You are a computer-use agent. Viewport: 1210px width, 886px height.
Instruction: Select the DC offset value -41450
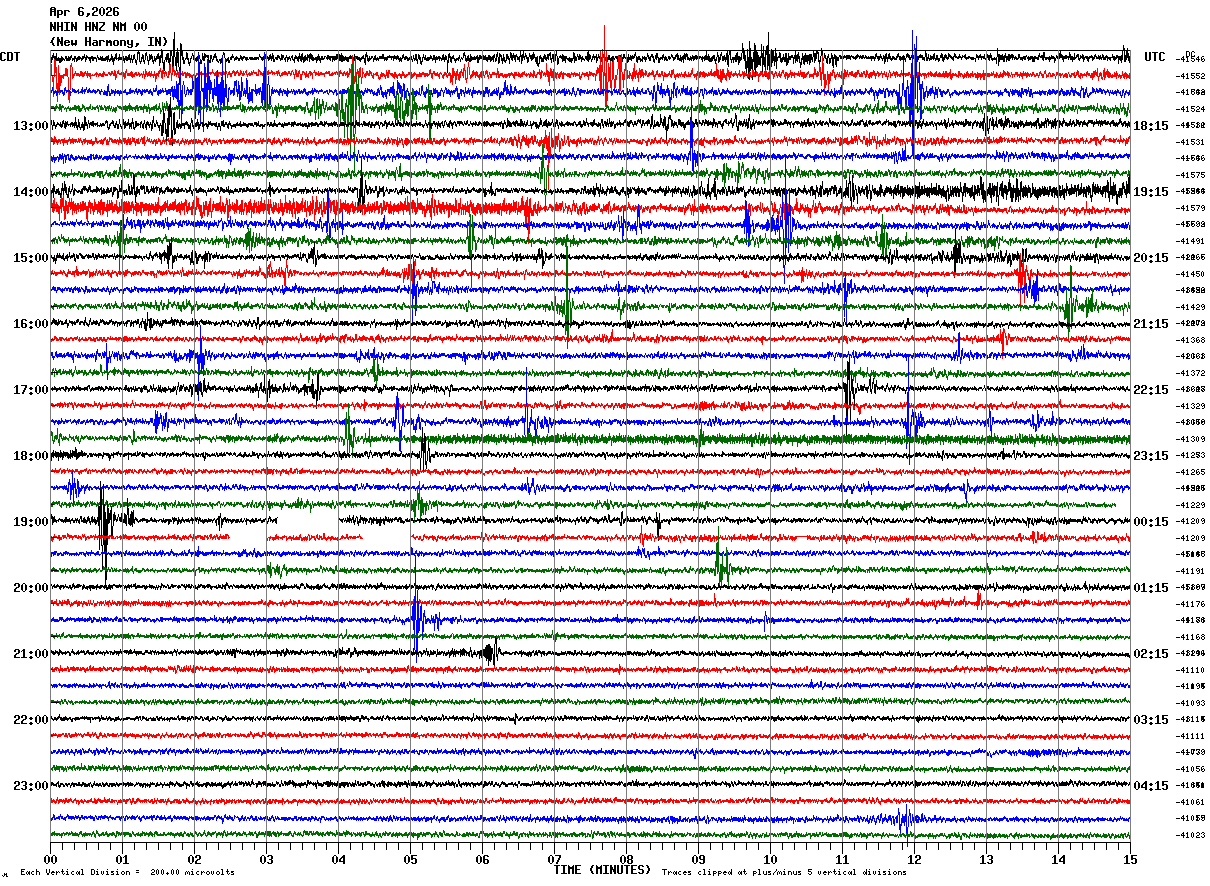pos(1190,274)
